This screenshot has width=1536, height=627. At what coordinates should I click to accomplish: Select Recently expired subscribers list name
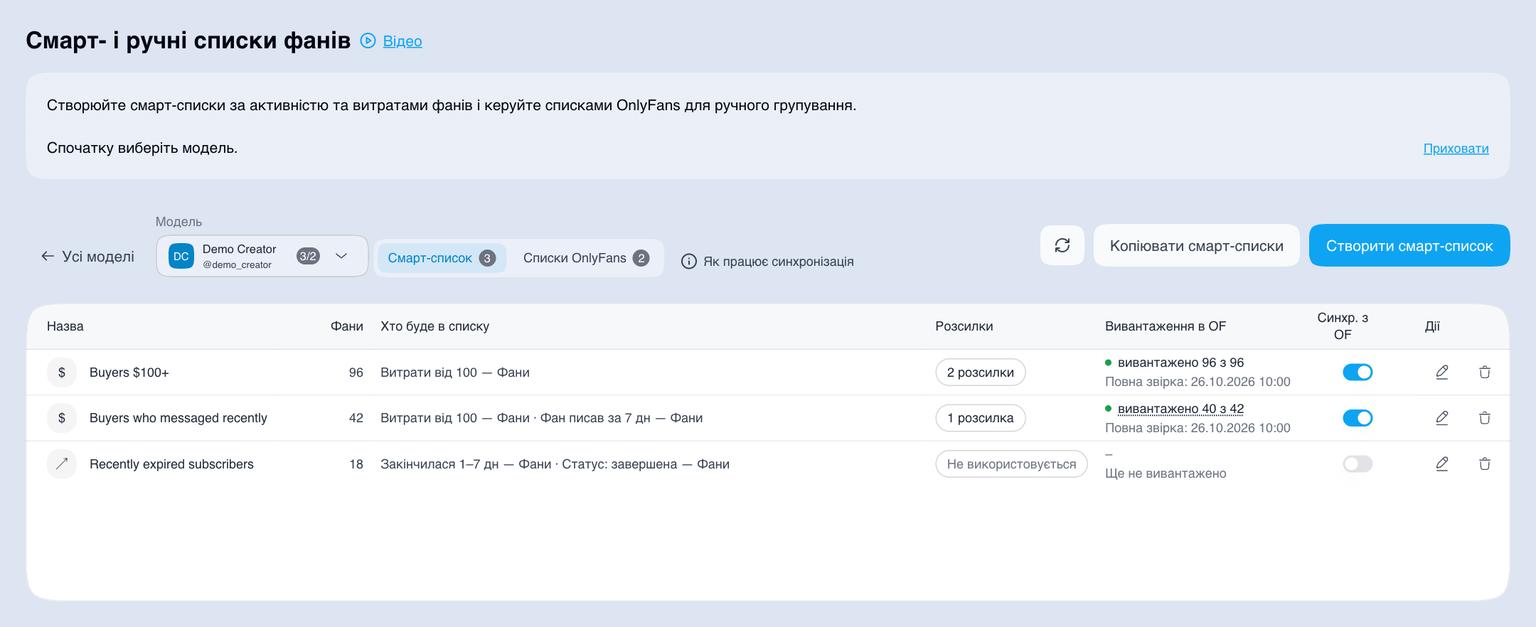pos(171,464)
